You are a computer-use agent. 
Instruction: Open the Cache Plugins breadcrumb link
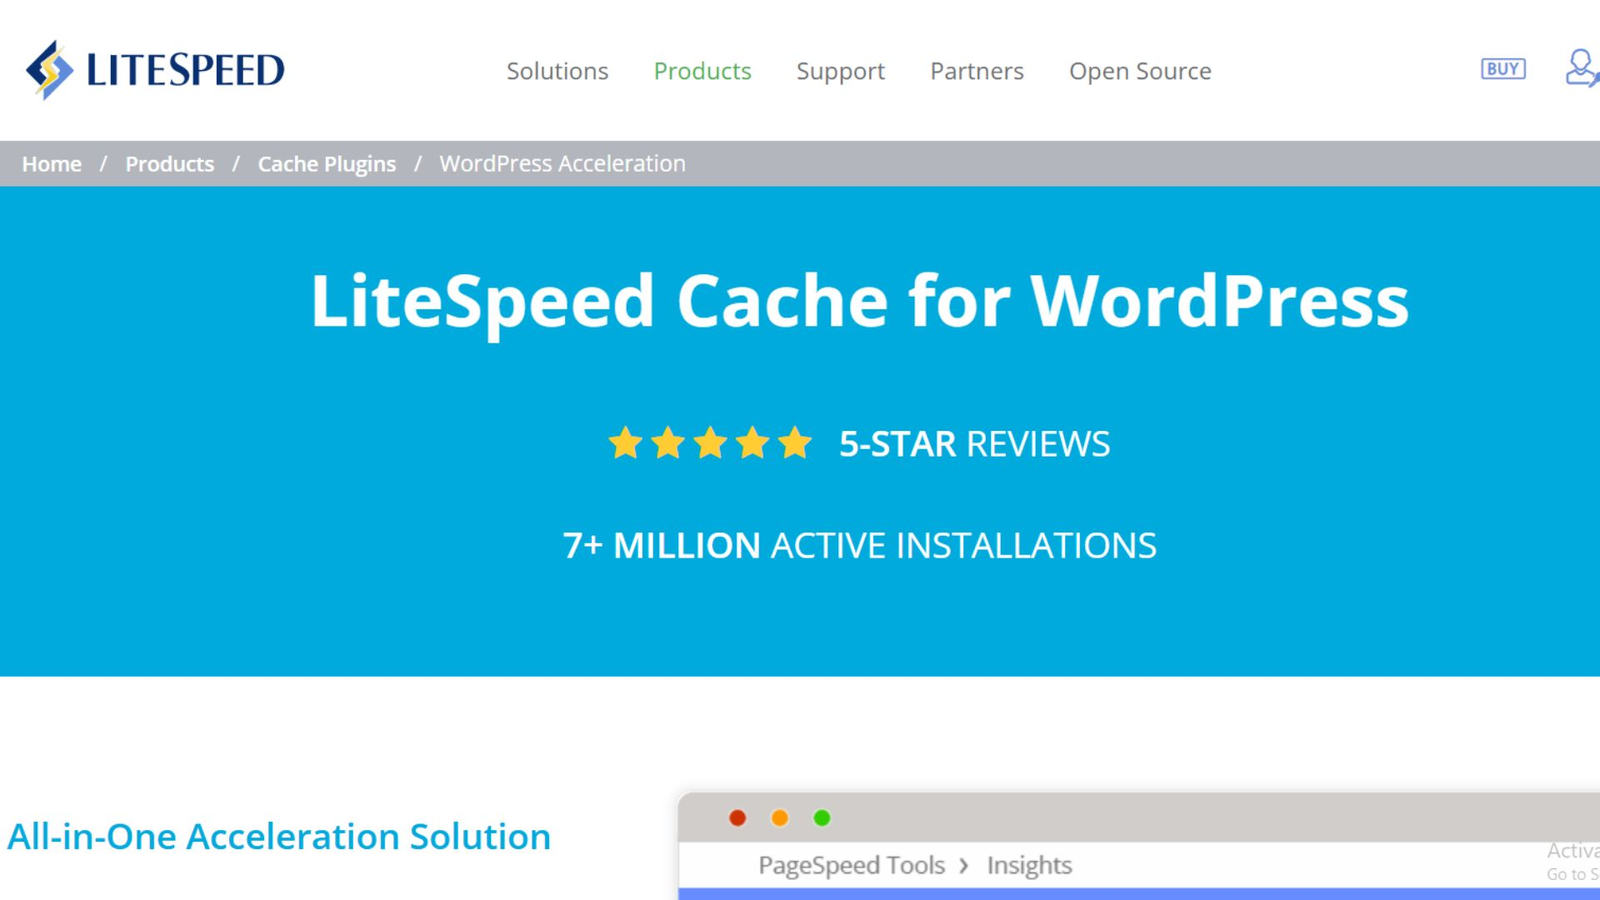click(x=326, y=163)
